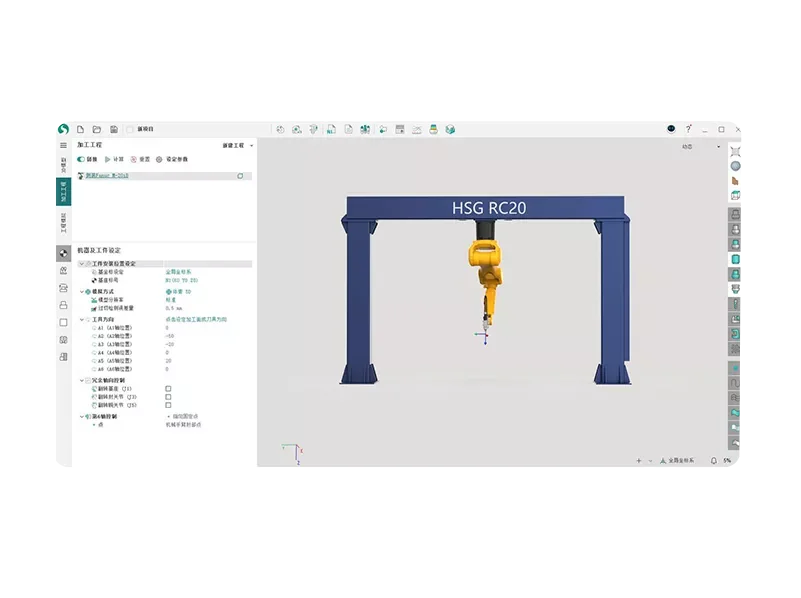Click the HSG RC20 gantry beam
Viewport: 801px width, 598px height.
pos(485,208)
